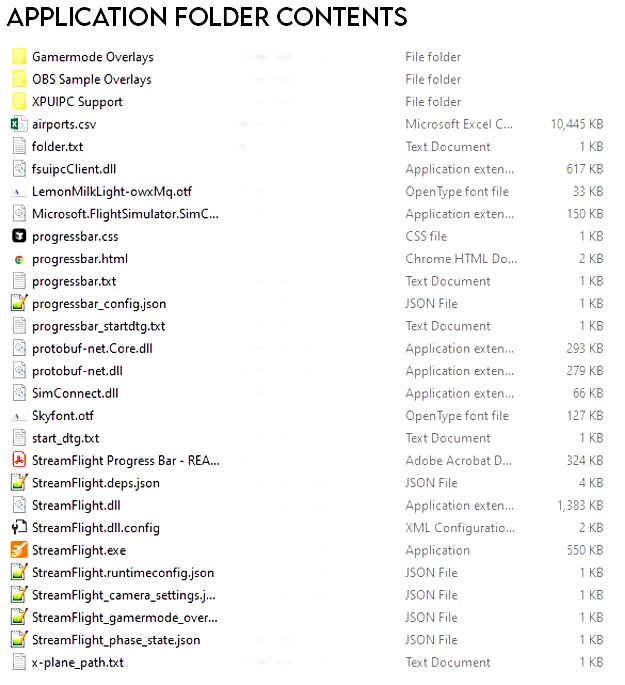Select the StreamFlight.dll.config file name

click(x=96, y=528)
